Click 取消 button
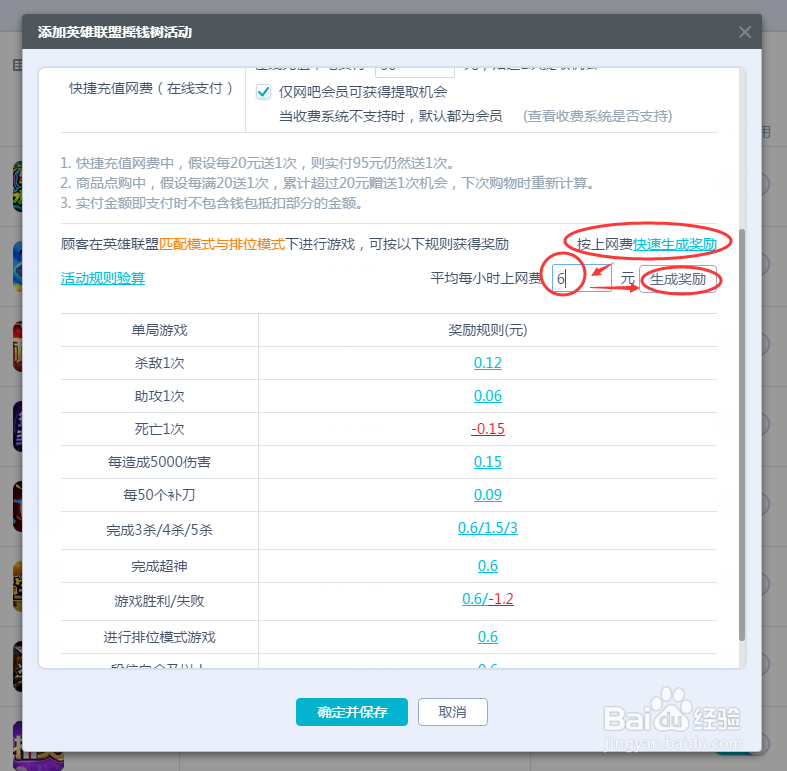This screenshot has height=771, width=787. 453,712
